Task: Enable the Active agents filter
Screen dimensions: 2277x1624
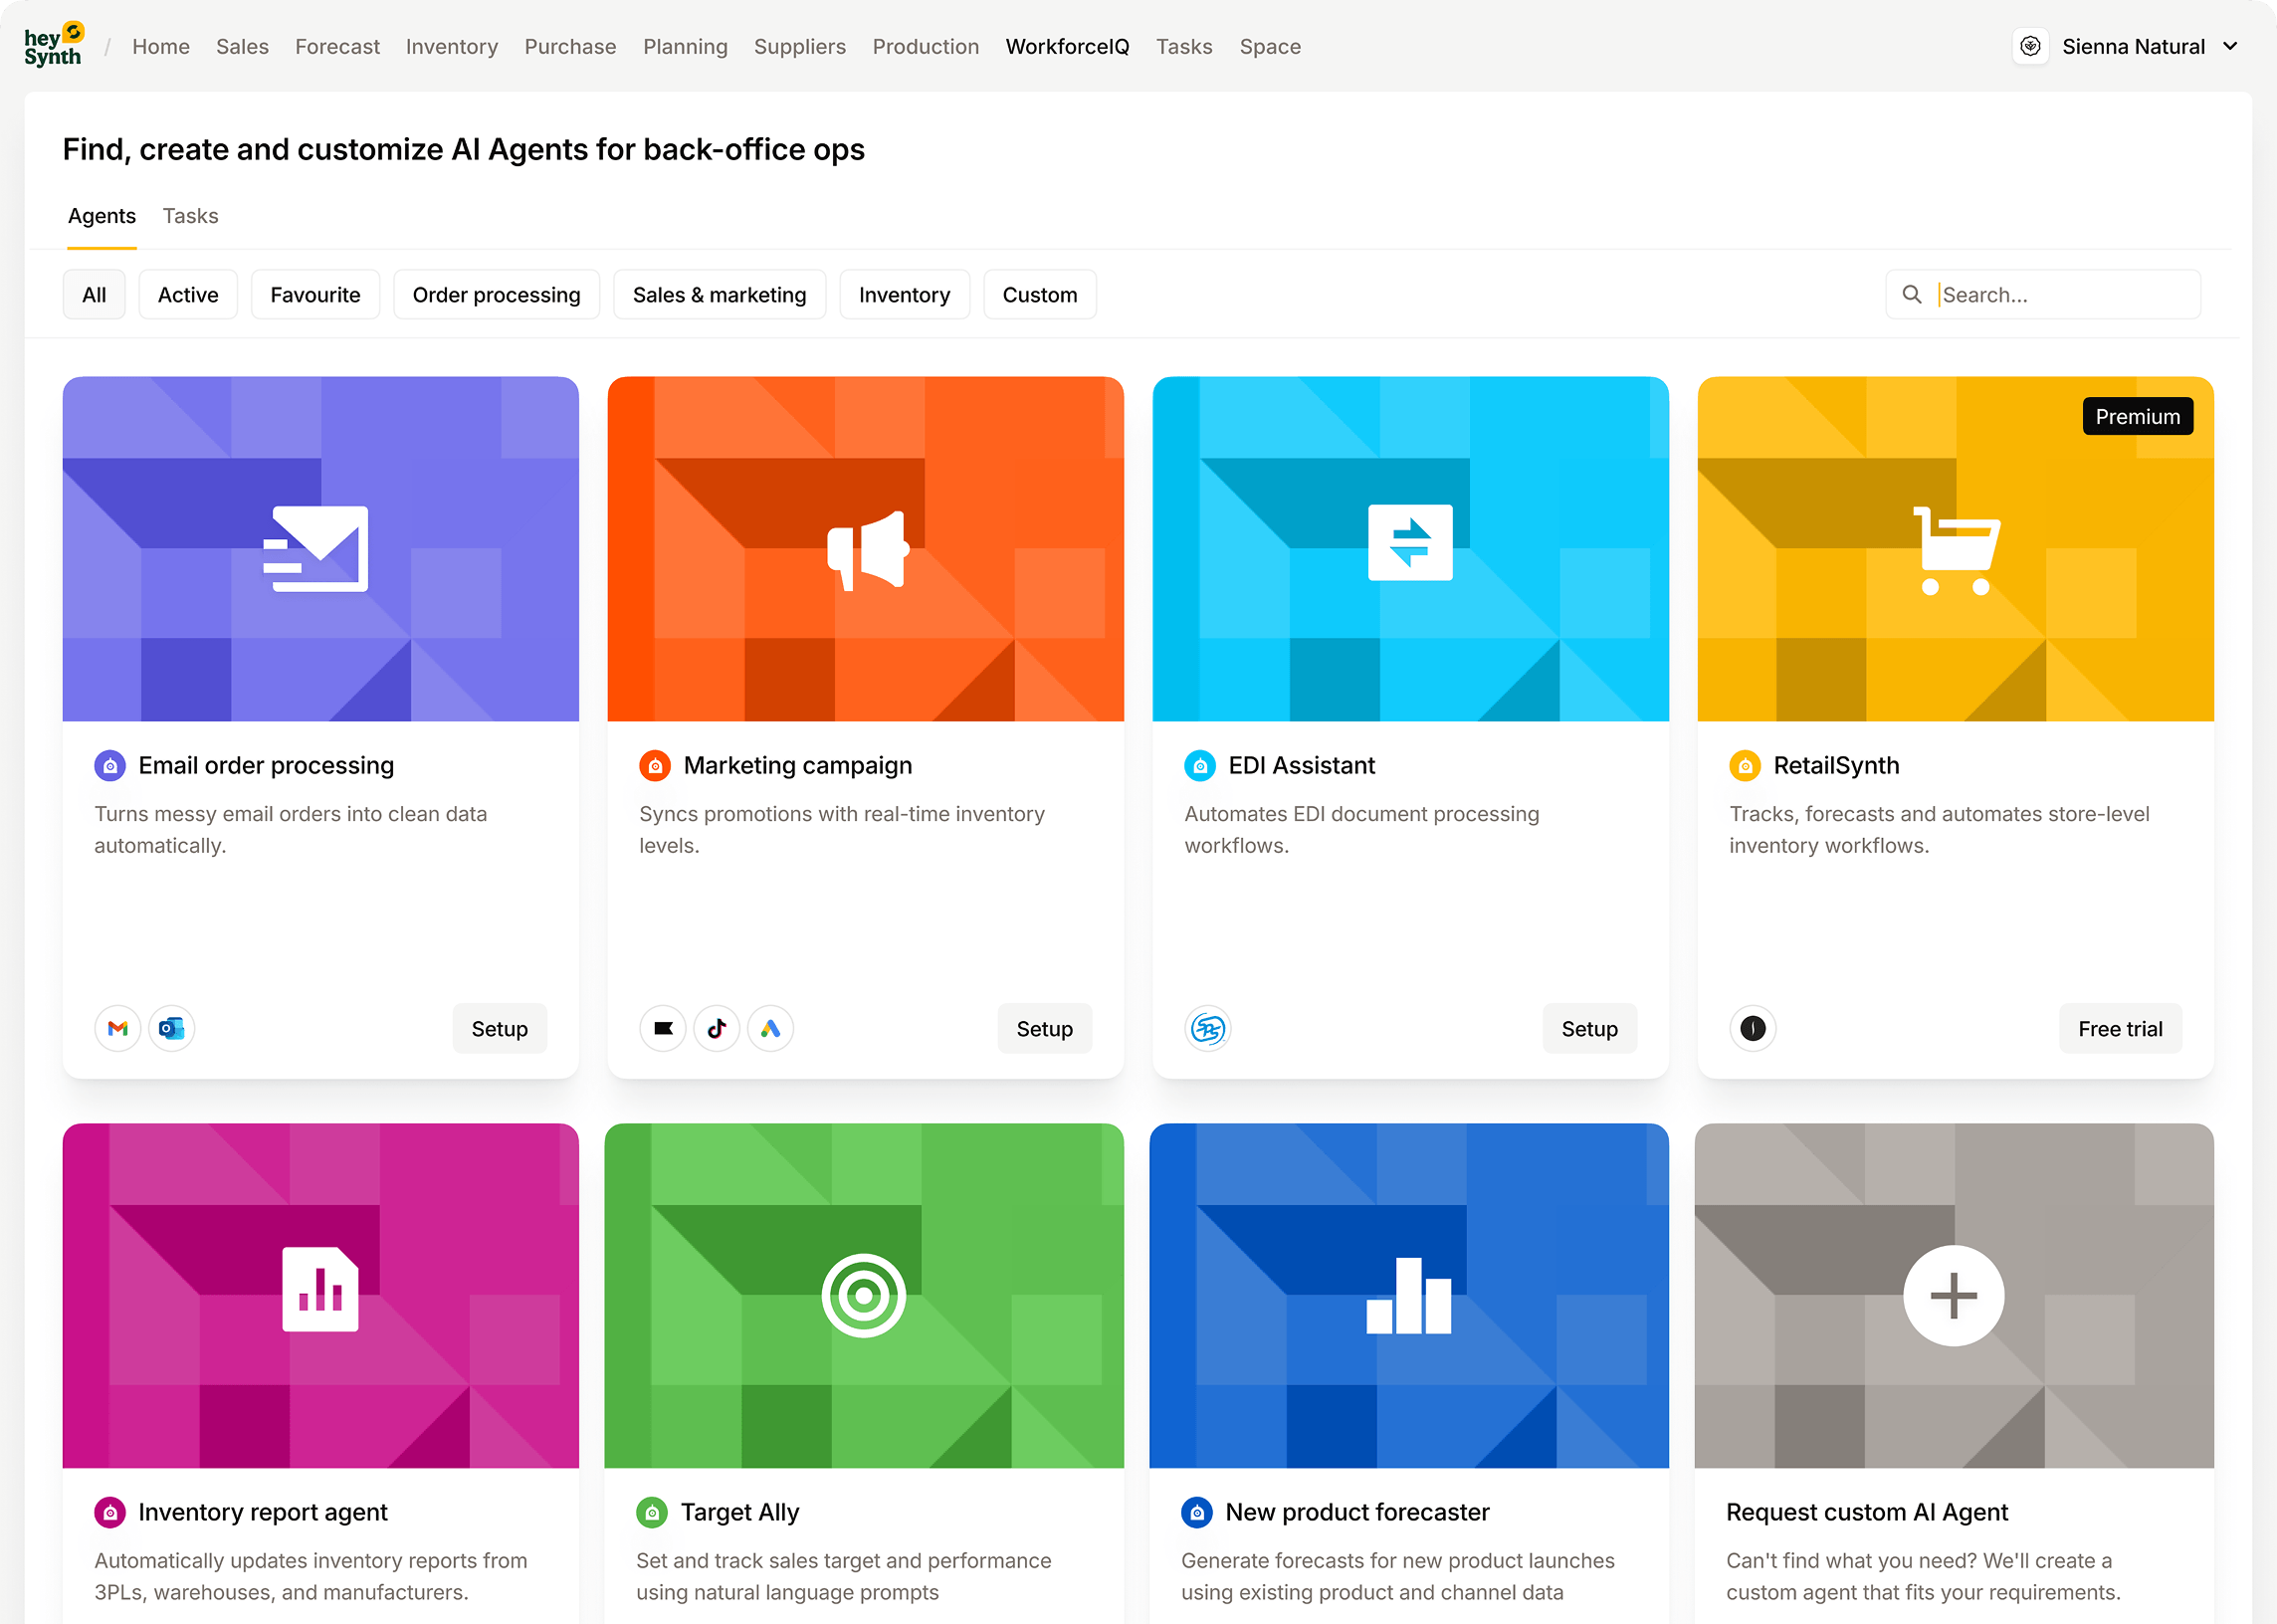Action: tap(187, 294)
